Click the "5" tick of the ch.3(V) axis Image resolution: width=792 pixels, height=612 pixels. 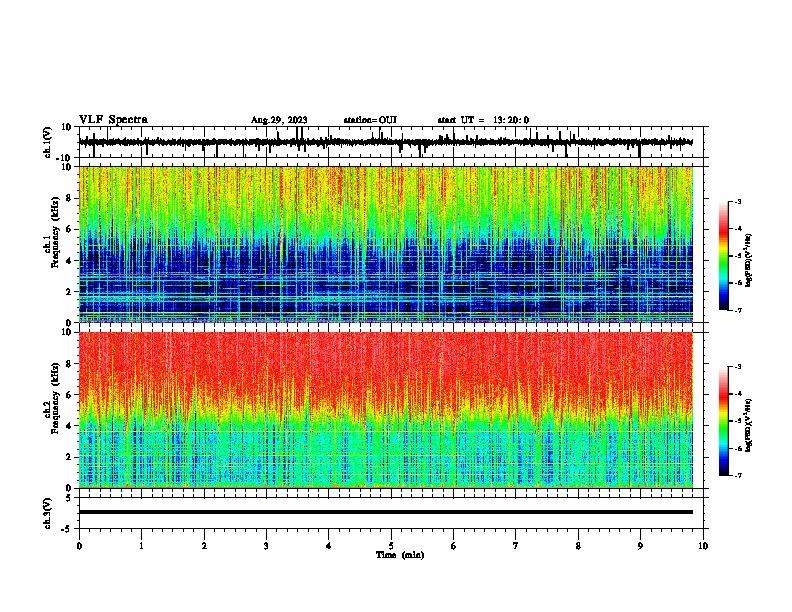pos(69,498)
